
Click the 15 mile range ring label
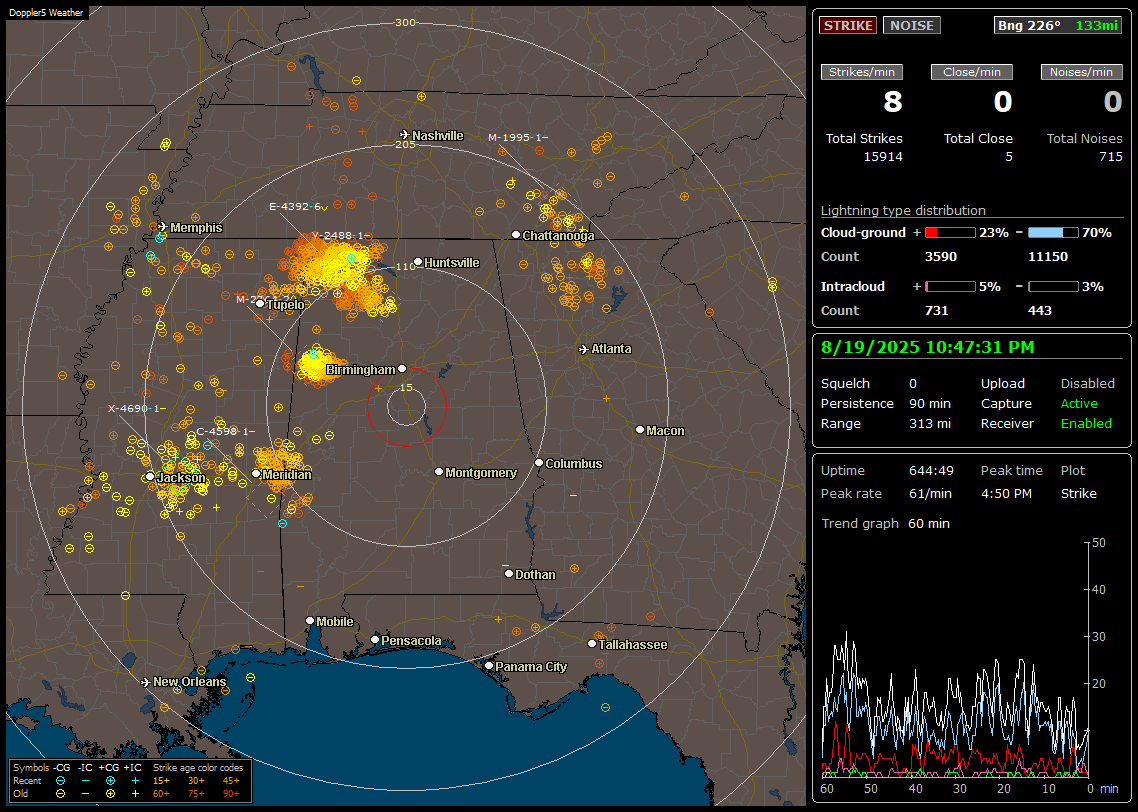pos(406,387)
